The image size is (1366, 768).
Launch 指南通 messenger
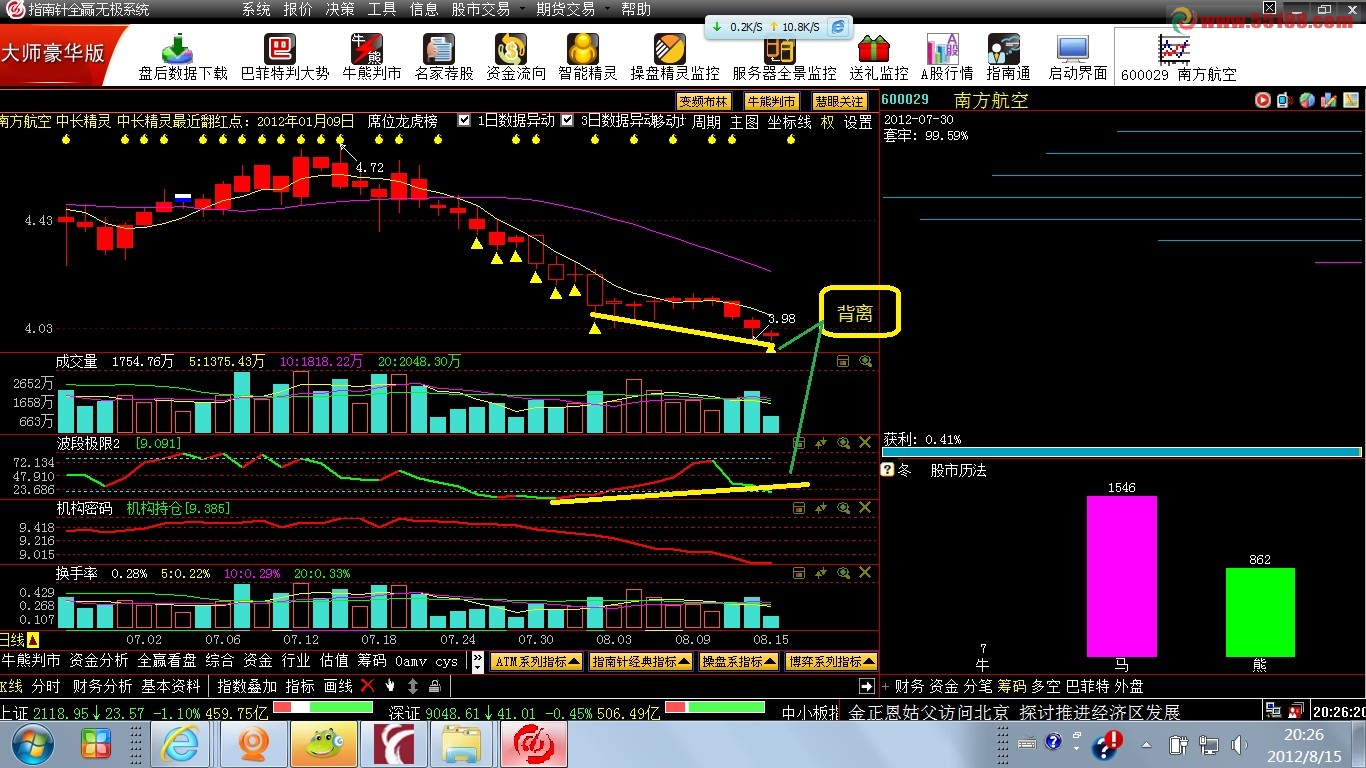click(1008, 57)
